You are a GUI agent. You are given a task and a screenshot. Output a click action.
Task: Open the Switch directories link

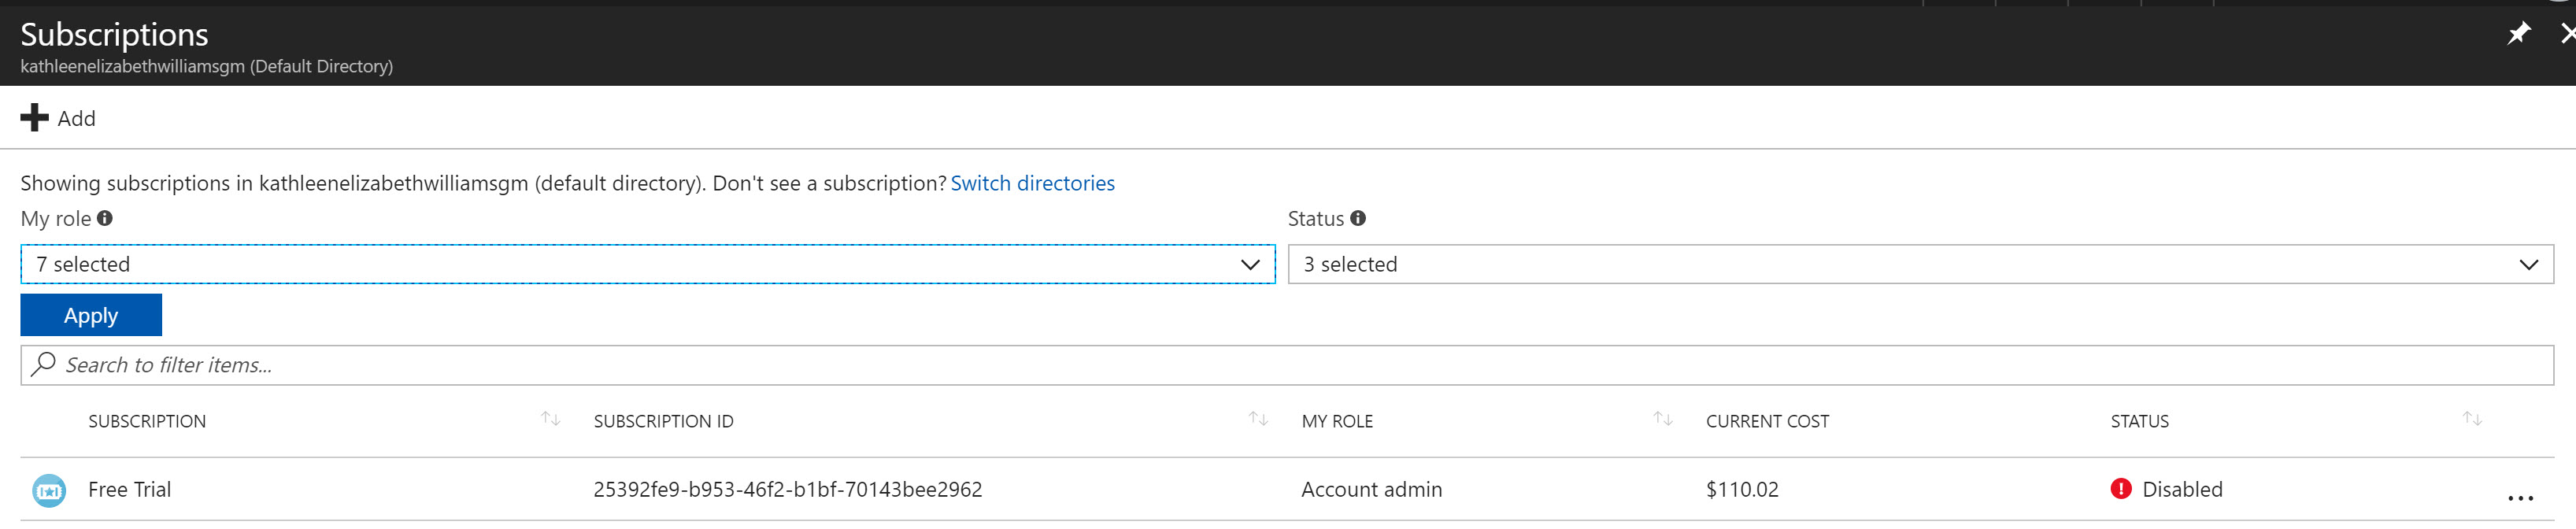[x=1032, y=183]
